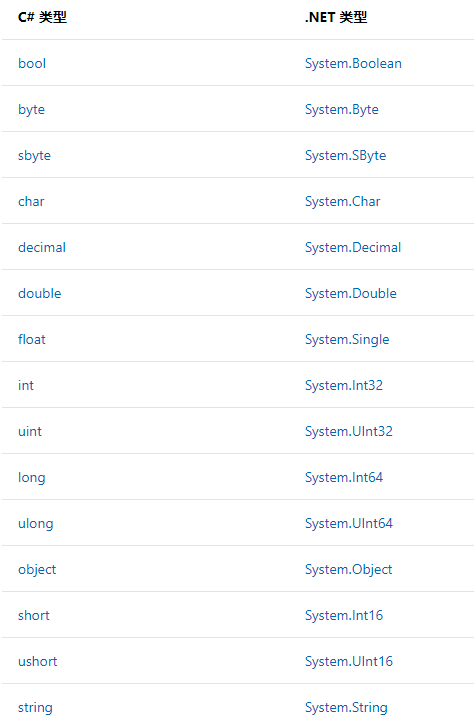
Task: Click the System.Int32 link
Action: (x=344, y=386)
